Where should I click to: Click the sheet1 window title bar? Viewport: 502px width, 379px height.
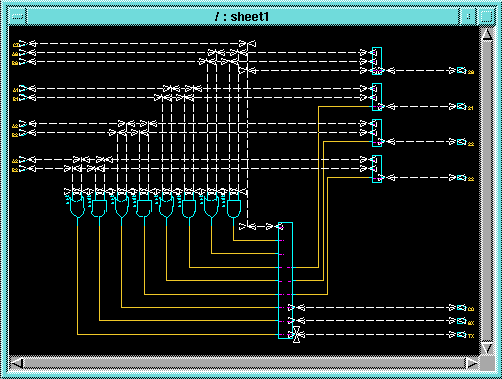[x=242, y=16]
